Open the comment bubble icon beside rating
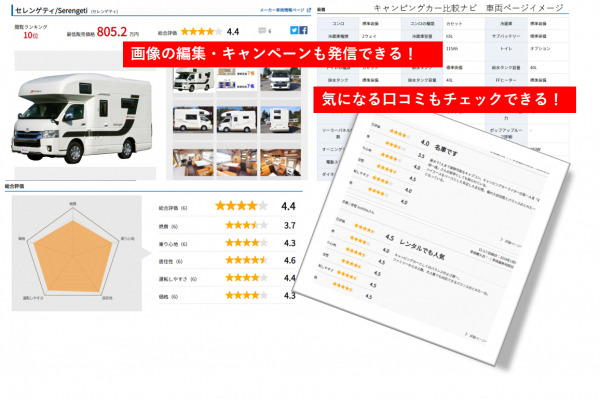Image resolution: width=600 pixels, height=399 pixels. 262,31
